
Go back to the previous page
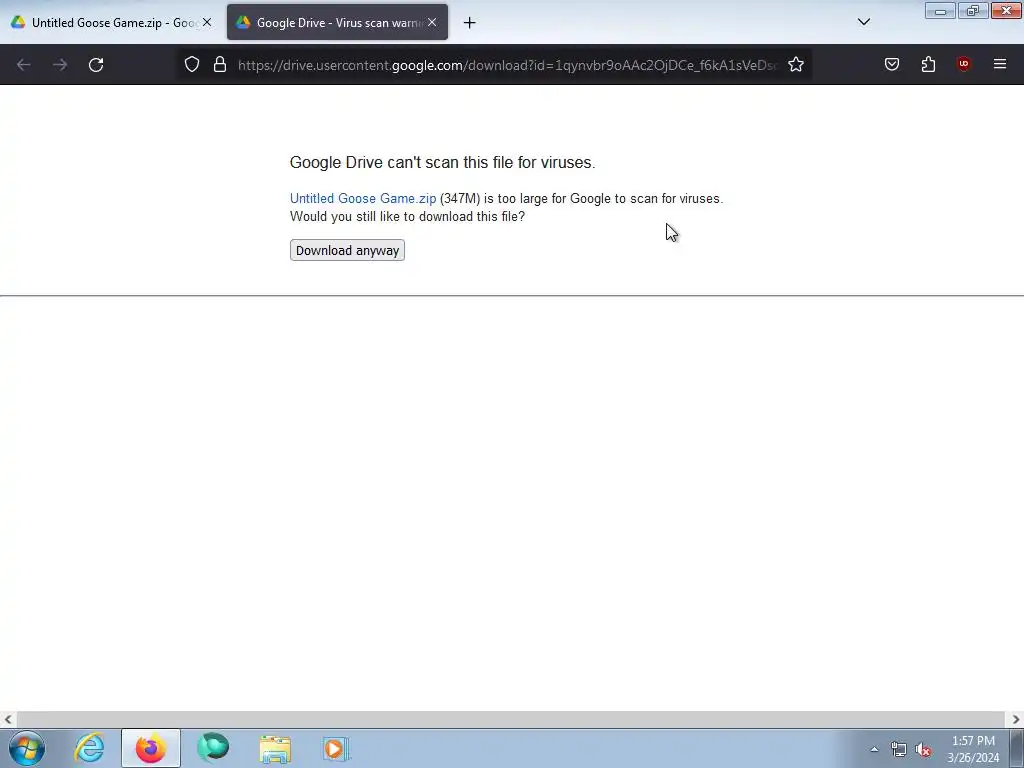coord(24,65)
